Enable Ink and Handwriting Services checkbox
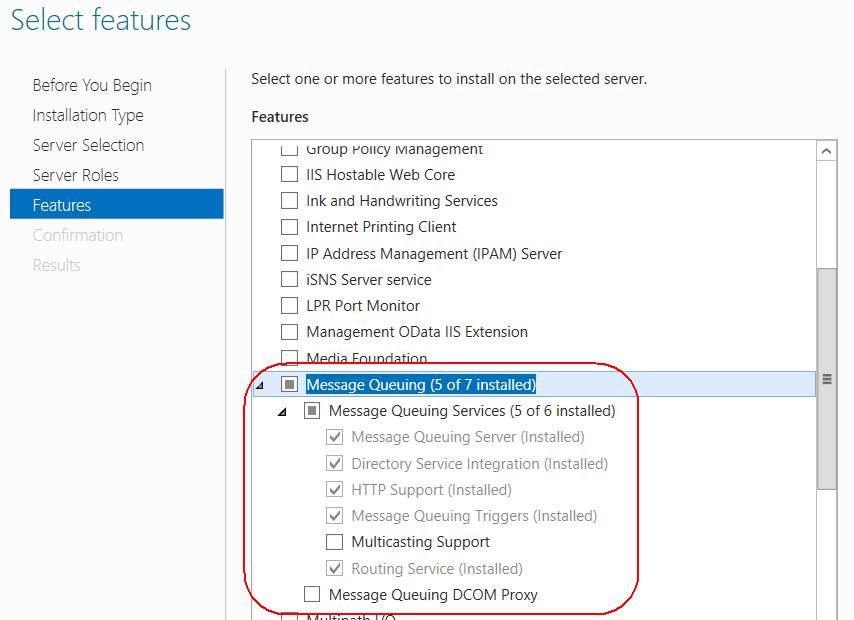Screen dimensions: 854x620 coord(289,200)
